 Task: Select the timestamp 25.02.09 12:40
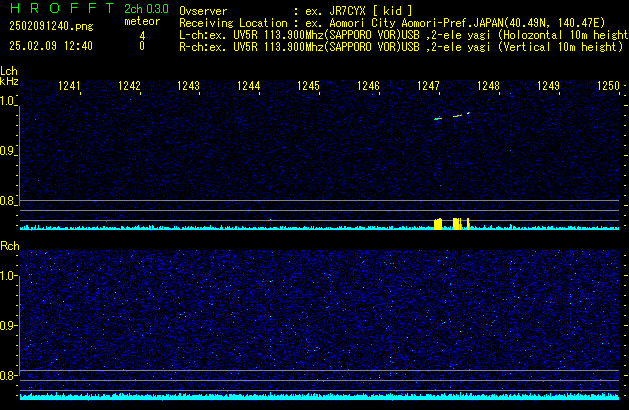[x=51, y=46]
